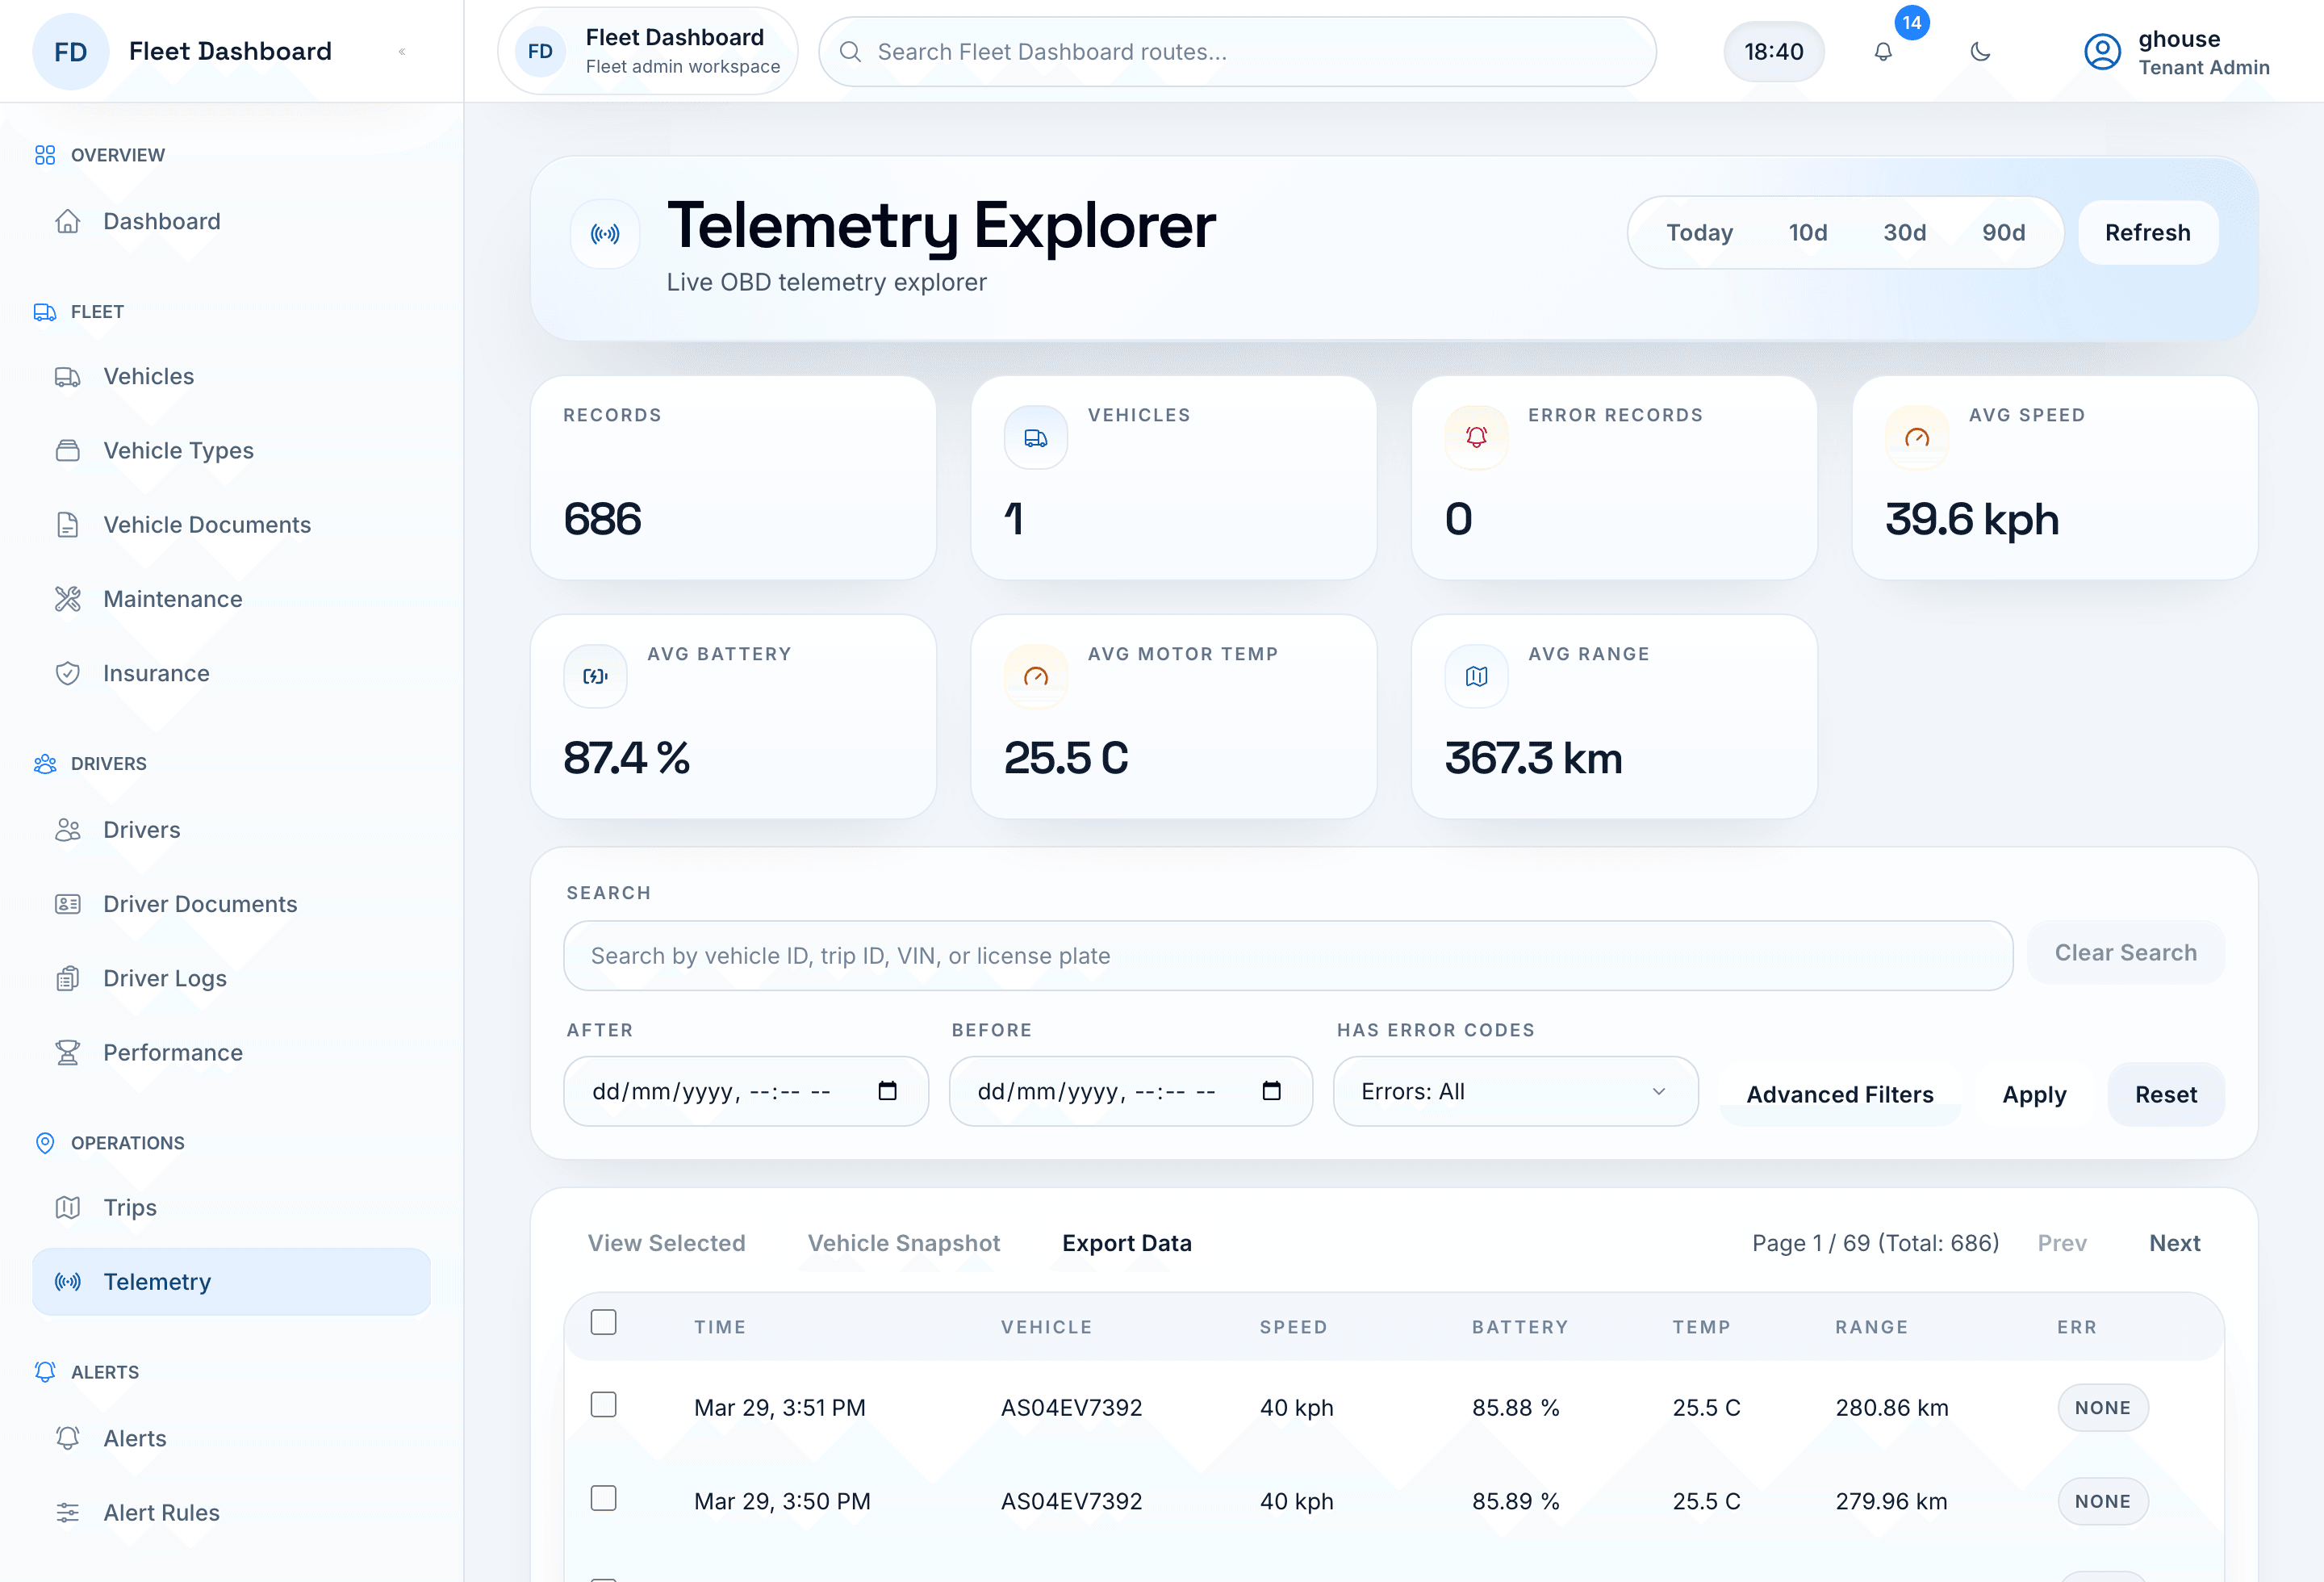Click the Performance trophy icon
This screenshot has height=1582, width=2324.
pos(67,1052)
